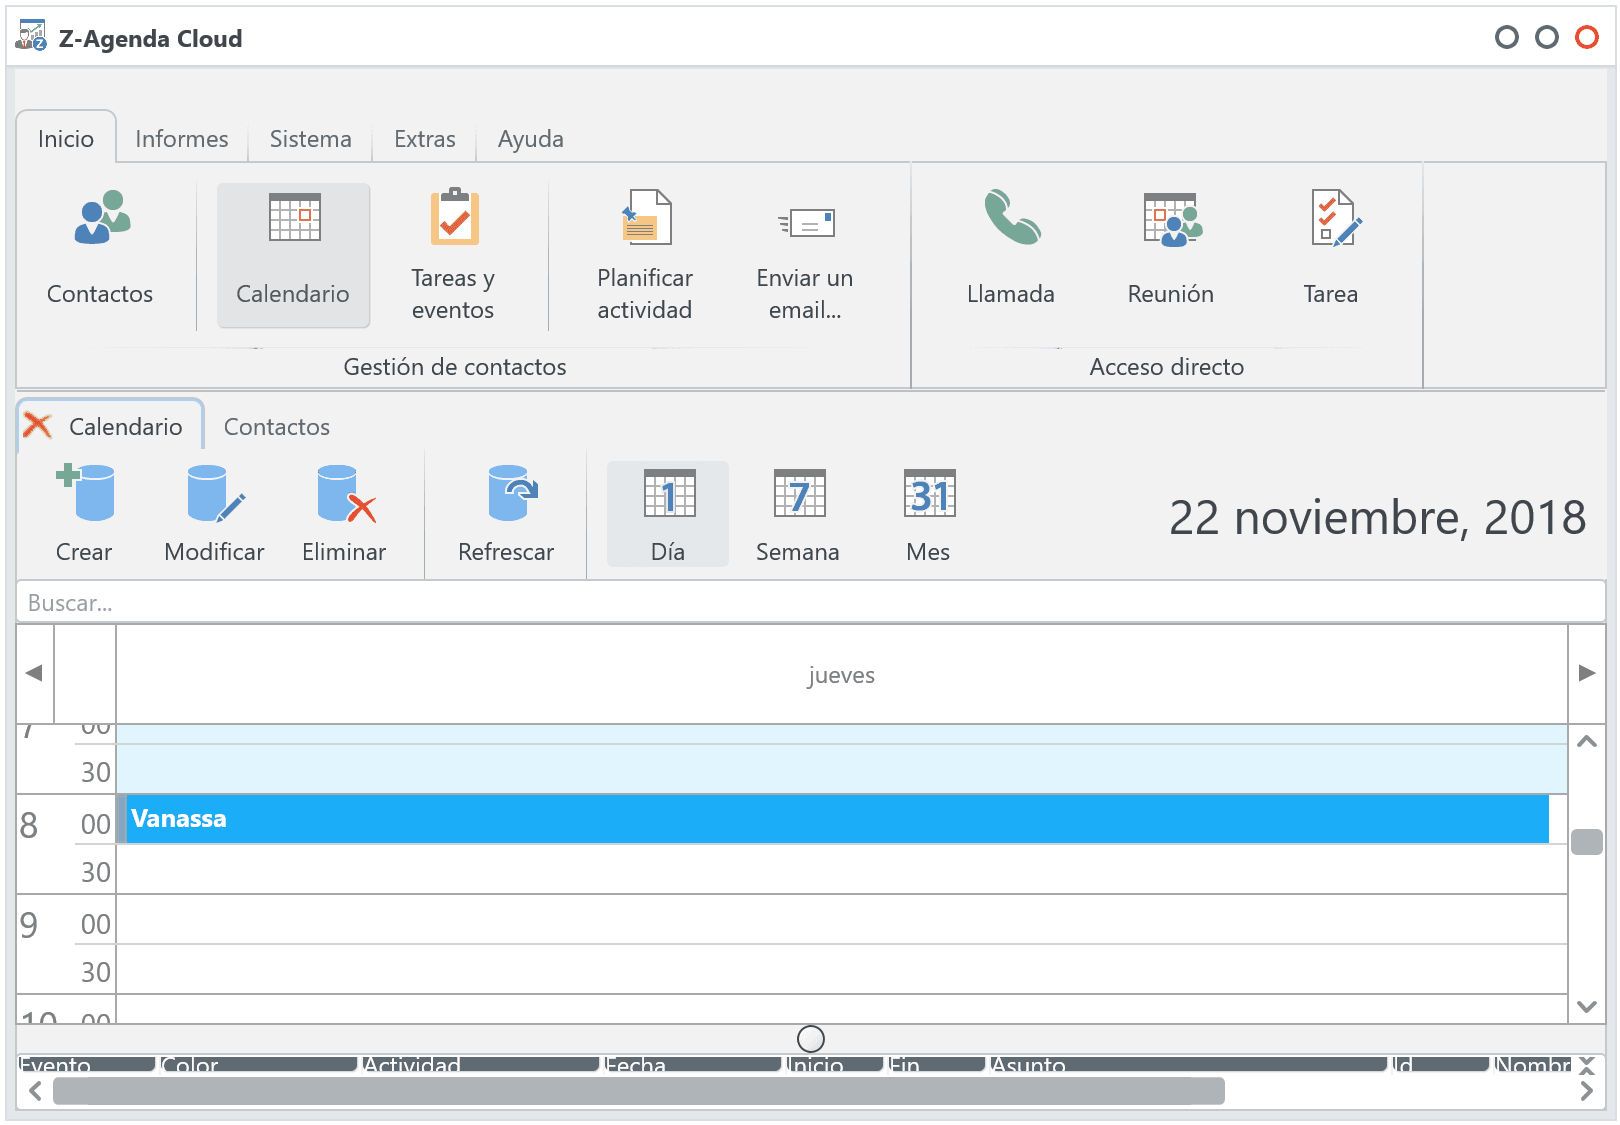Go to next day arrow
Screen dimensions: 1620x1125
point(1586,673)
